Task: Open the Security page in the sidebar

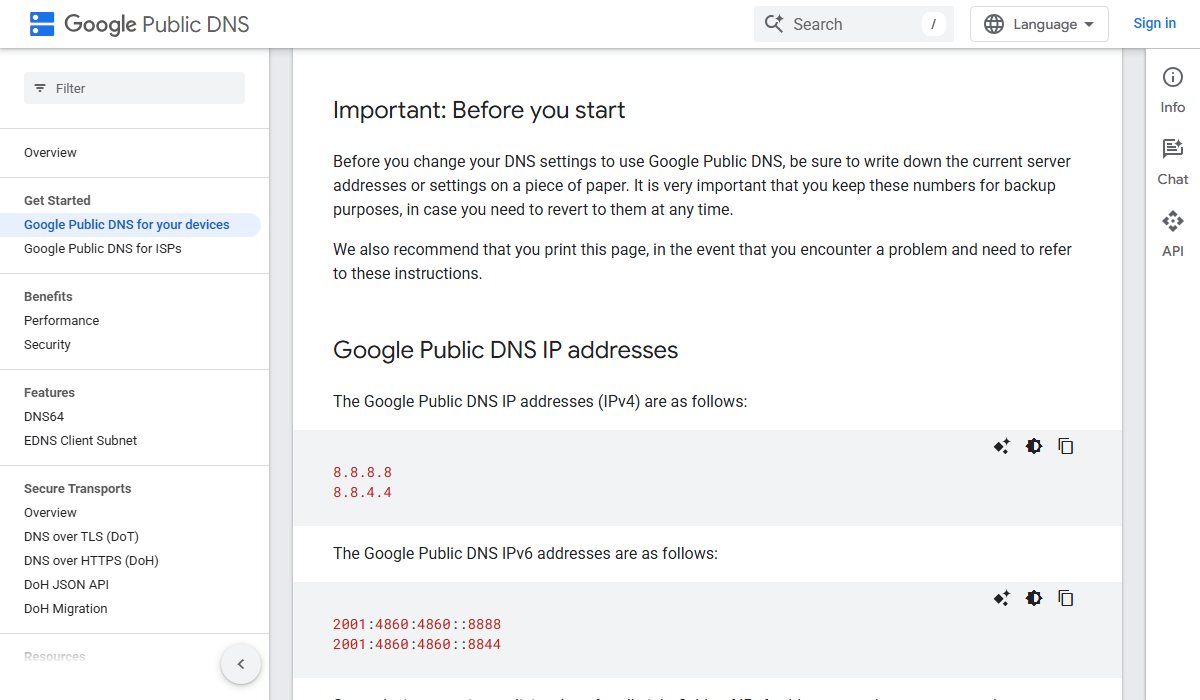Action: 47,345
